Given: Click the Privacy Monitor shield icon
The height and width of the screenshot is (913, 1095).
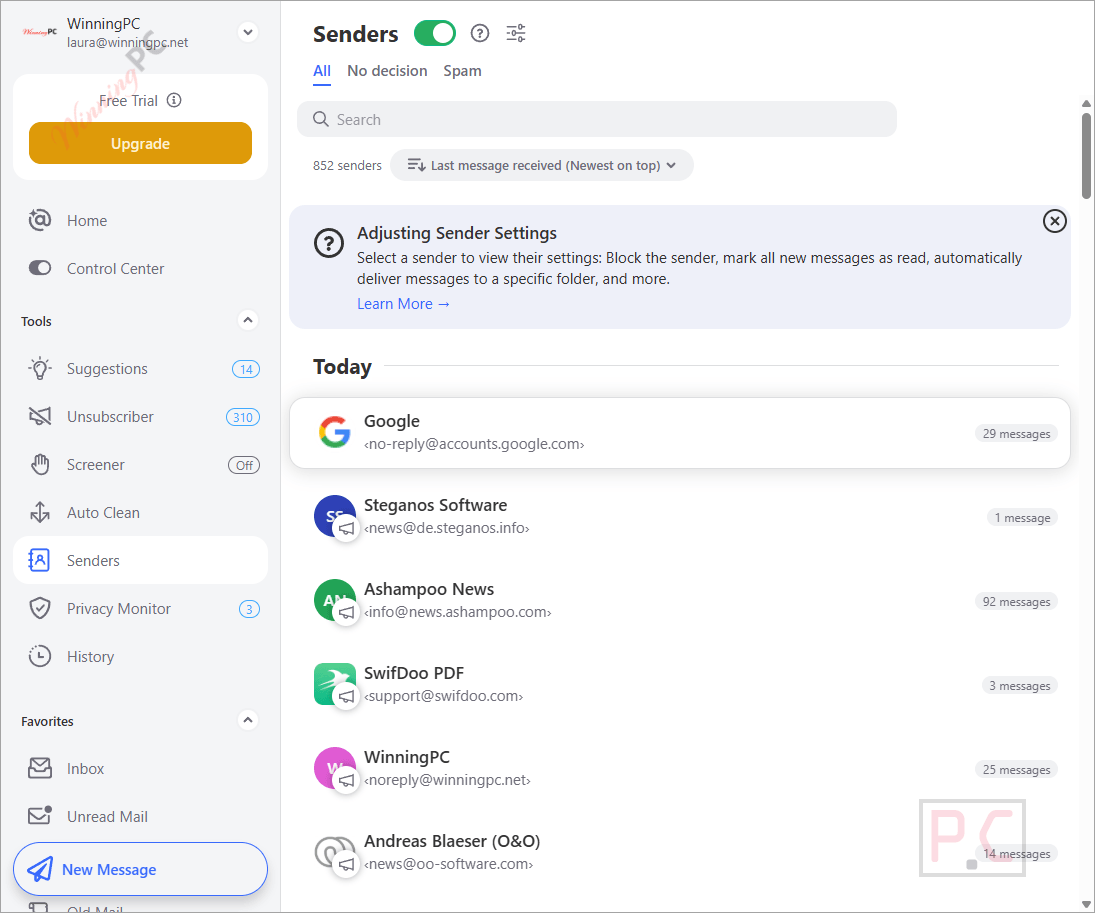Looking at the screenshot, I should (x=40, y=608).
